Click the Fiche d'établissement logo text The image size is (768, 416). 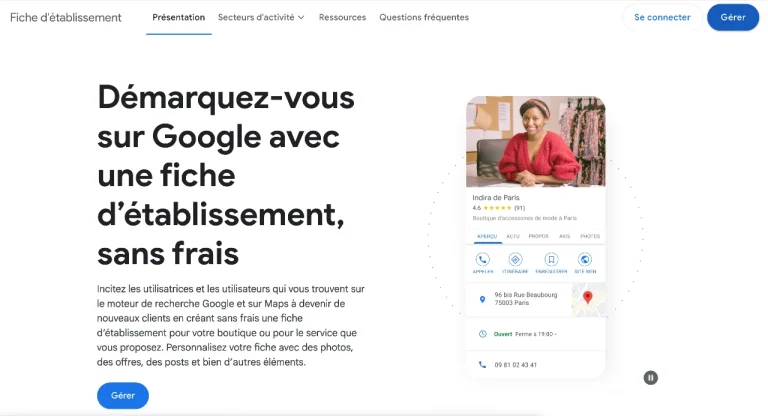pyautogui.click(x=66, y=17)
